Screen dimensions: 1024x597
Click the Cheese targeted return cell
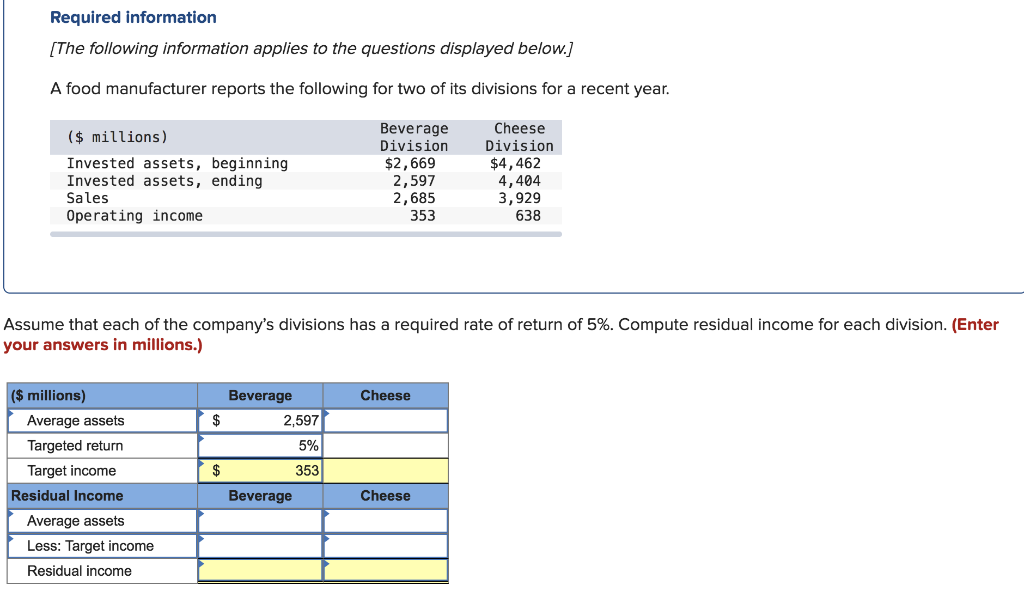point(386,445)
